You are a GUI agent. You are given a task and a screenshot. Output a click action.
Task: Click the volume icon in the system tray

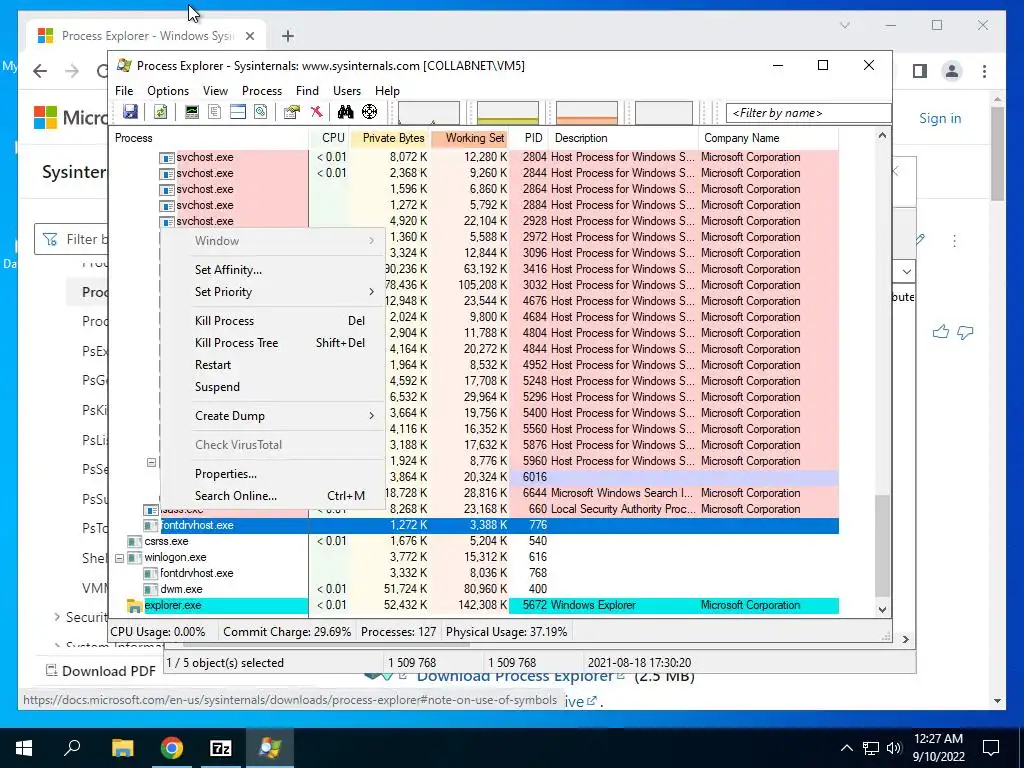pos(894,748)
